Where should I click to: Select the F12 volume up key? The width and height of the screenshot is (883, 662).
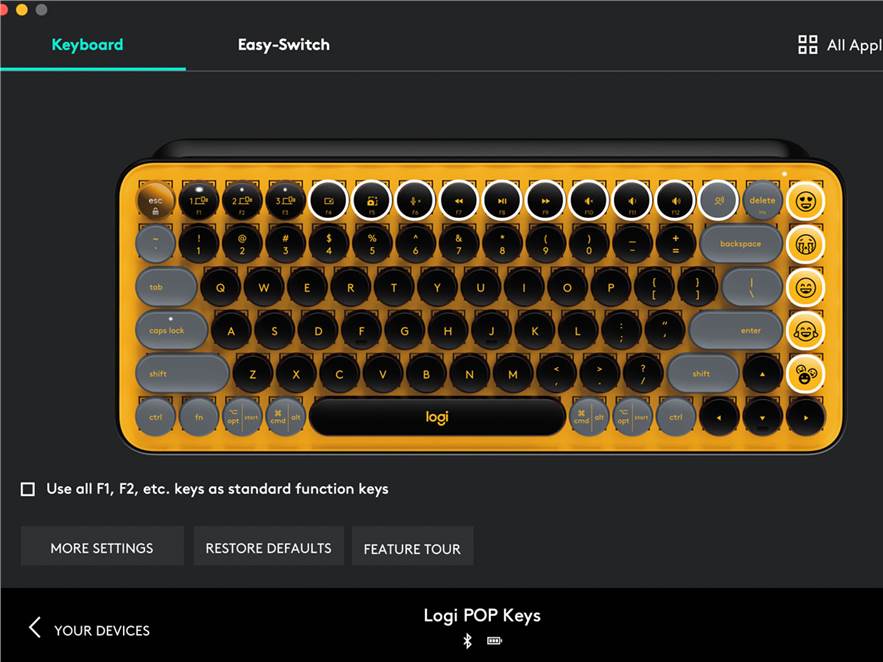675,200
